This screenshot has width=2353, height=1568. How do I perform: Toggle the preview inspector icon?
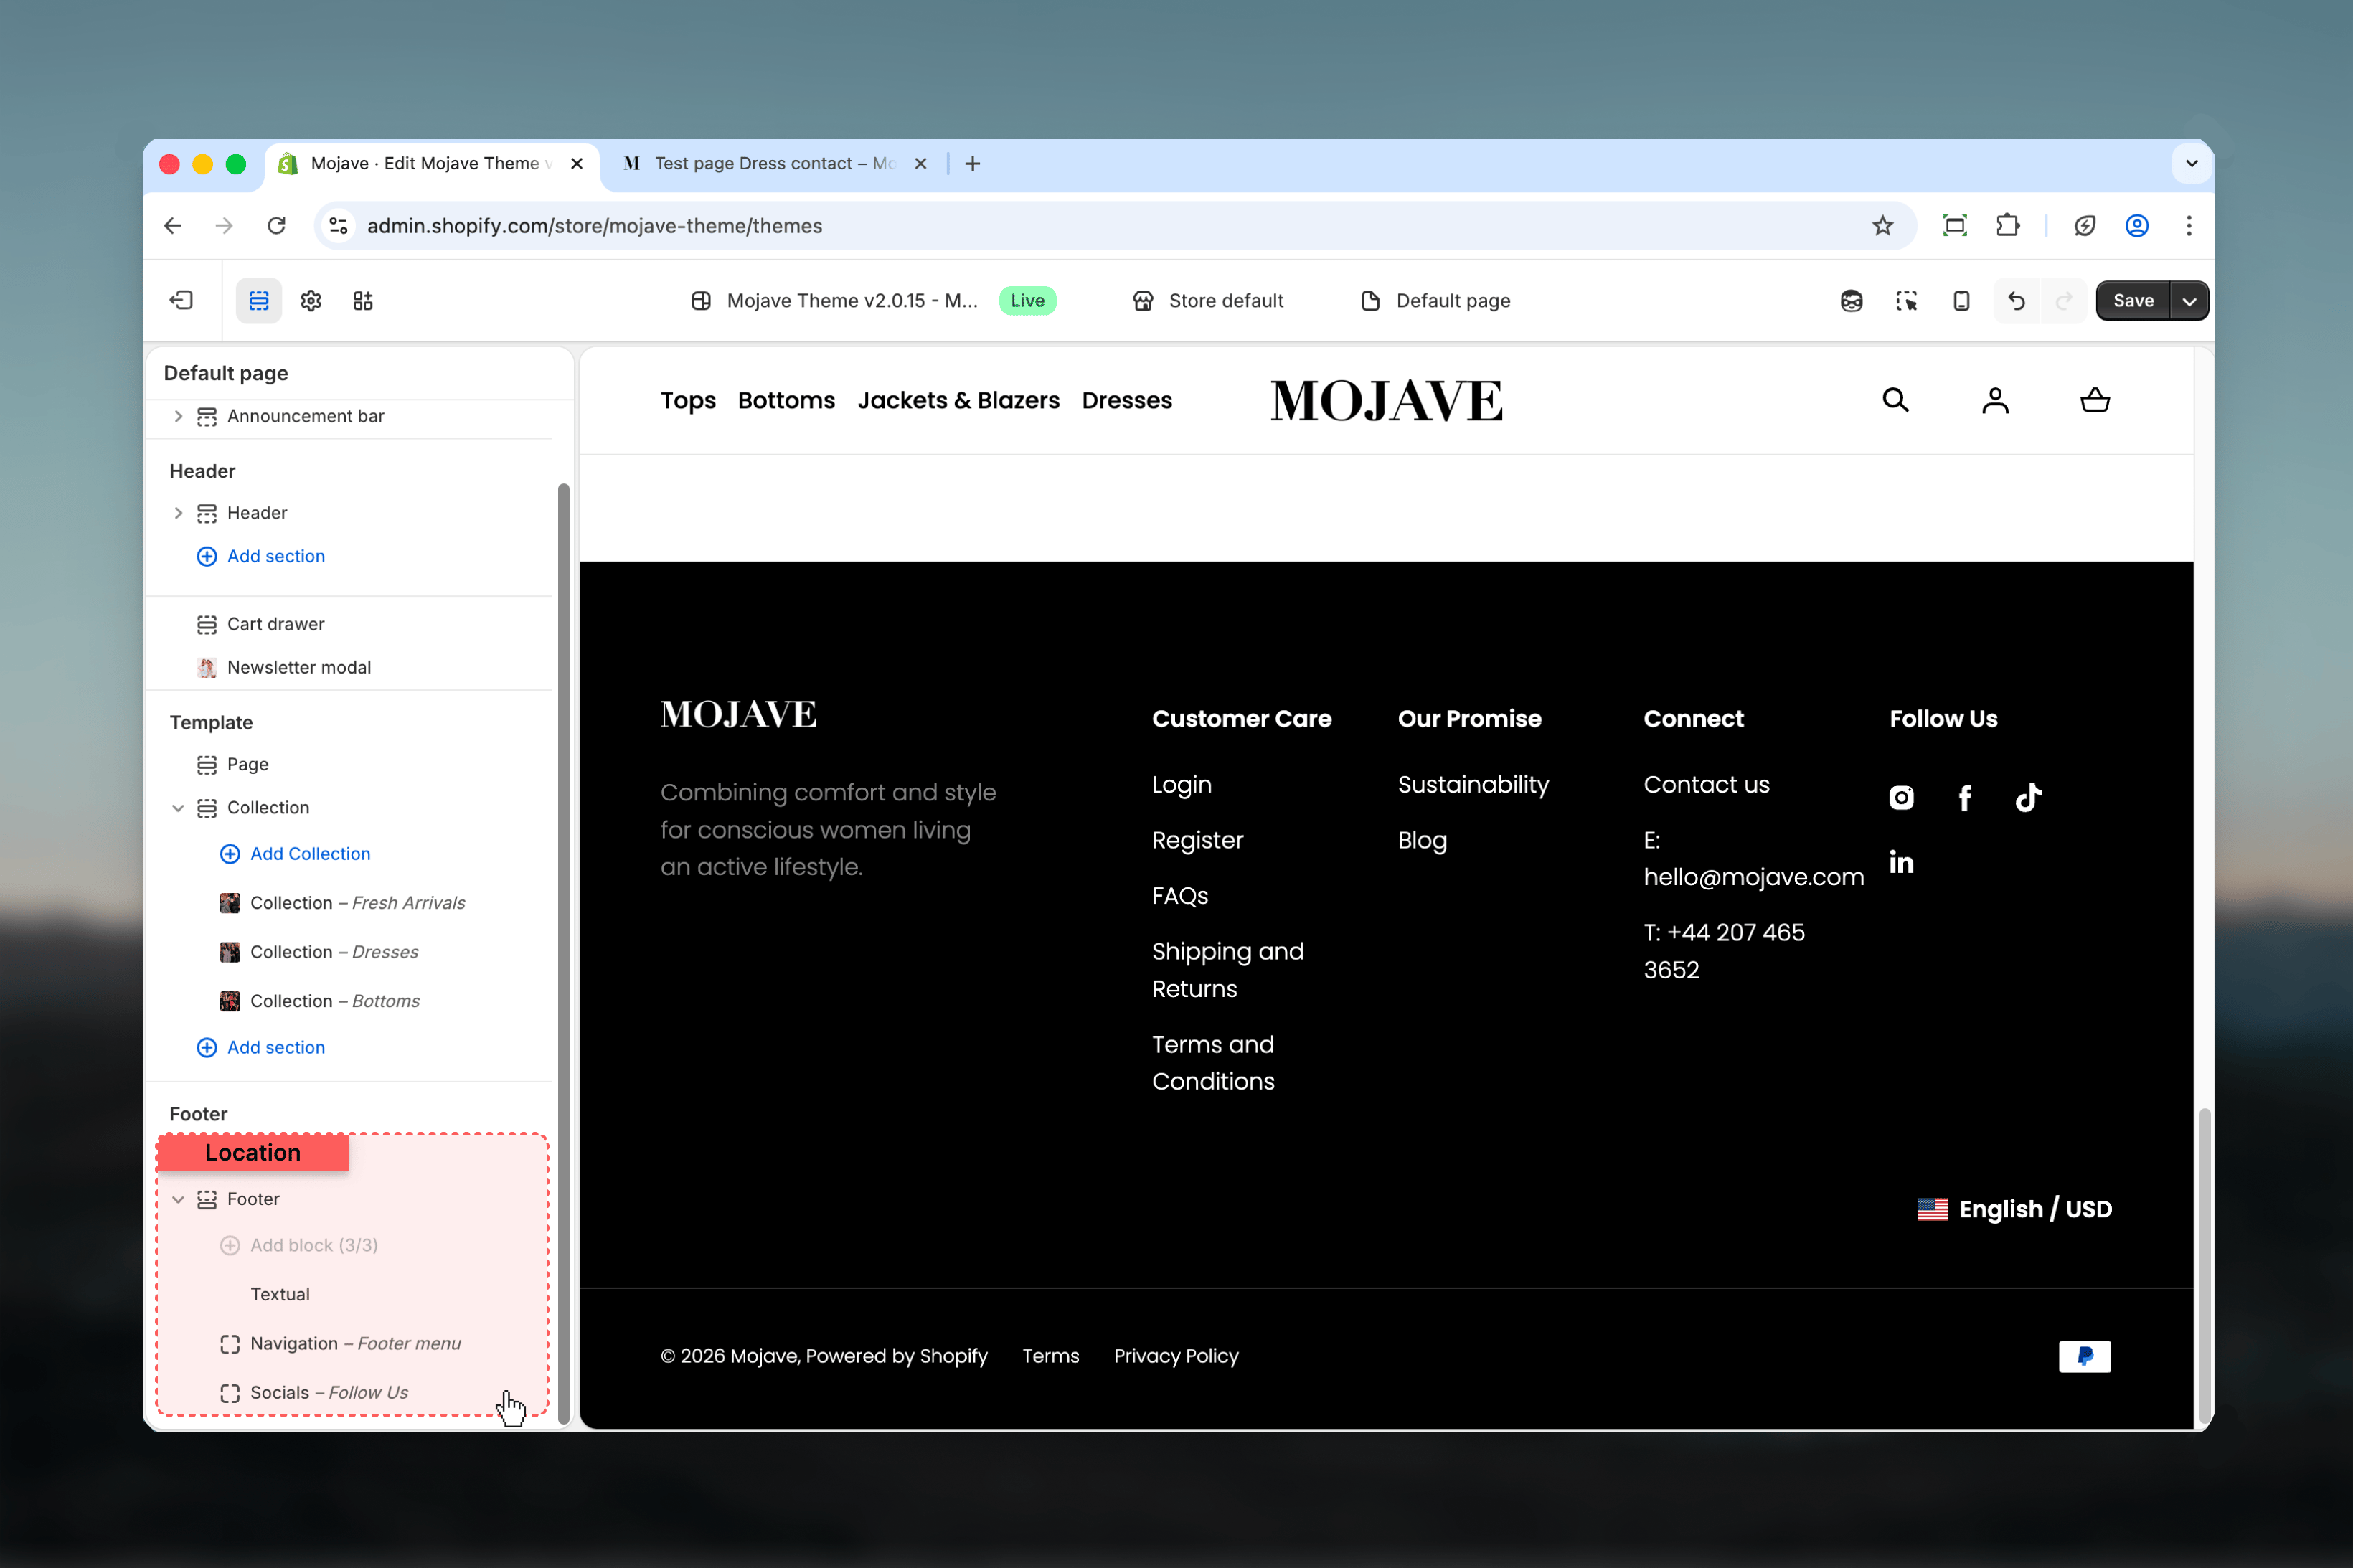[x=1906, y=300]
